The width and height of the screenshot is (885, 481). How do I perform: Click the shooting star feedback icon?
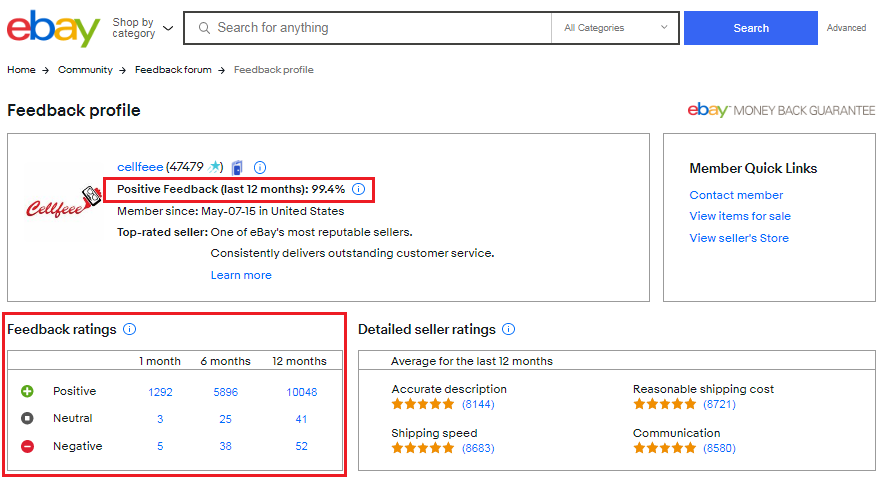(x=214, y=167)
